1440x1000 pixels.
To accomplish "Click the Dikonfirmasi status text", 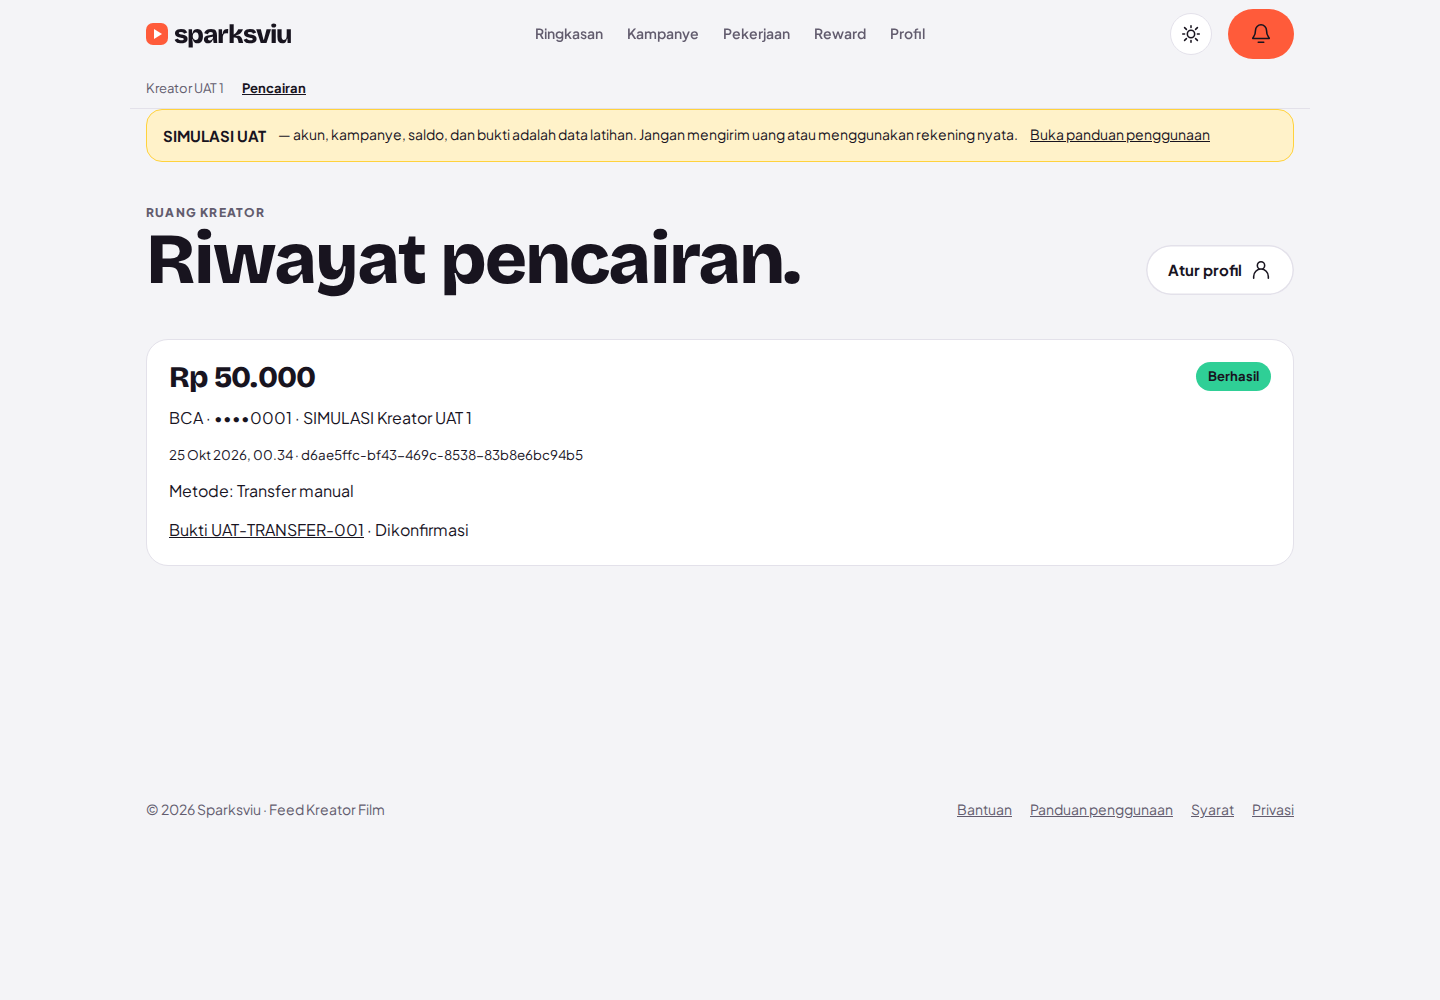I will [422, 530].
